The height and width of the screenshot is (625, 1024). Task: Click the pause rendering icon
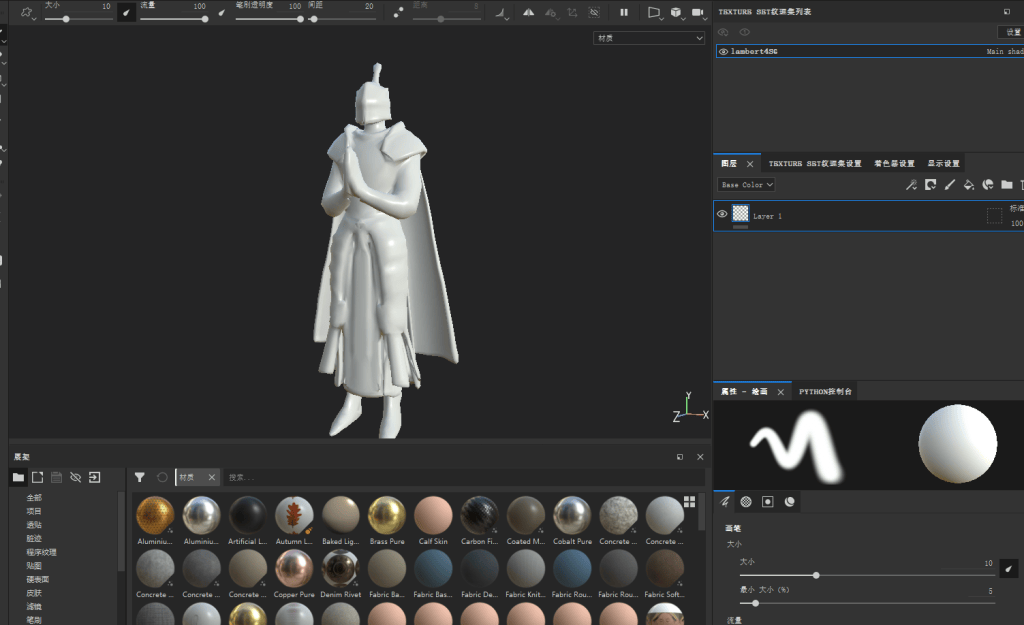coord(624,12)
